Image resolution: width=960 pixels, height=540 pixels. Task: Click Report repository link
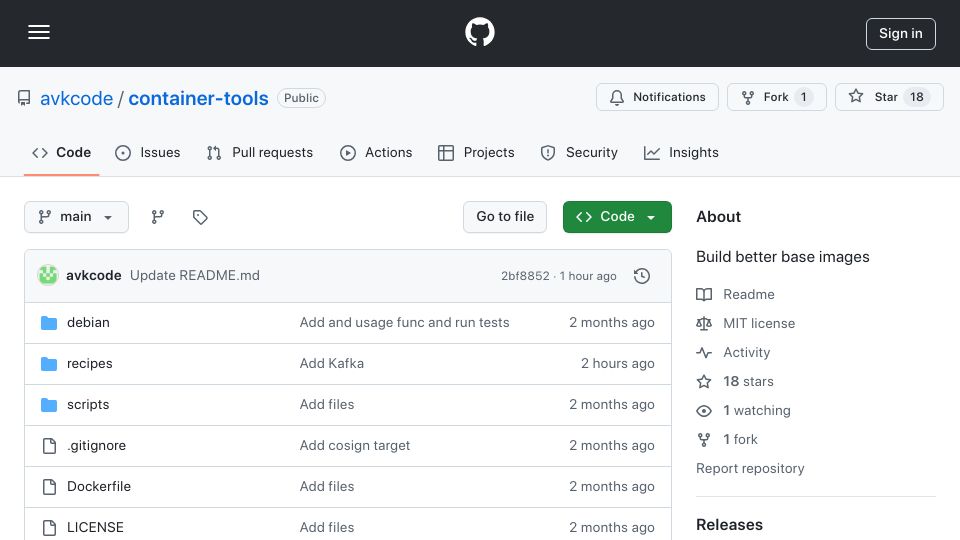(x=750, y=468)
